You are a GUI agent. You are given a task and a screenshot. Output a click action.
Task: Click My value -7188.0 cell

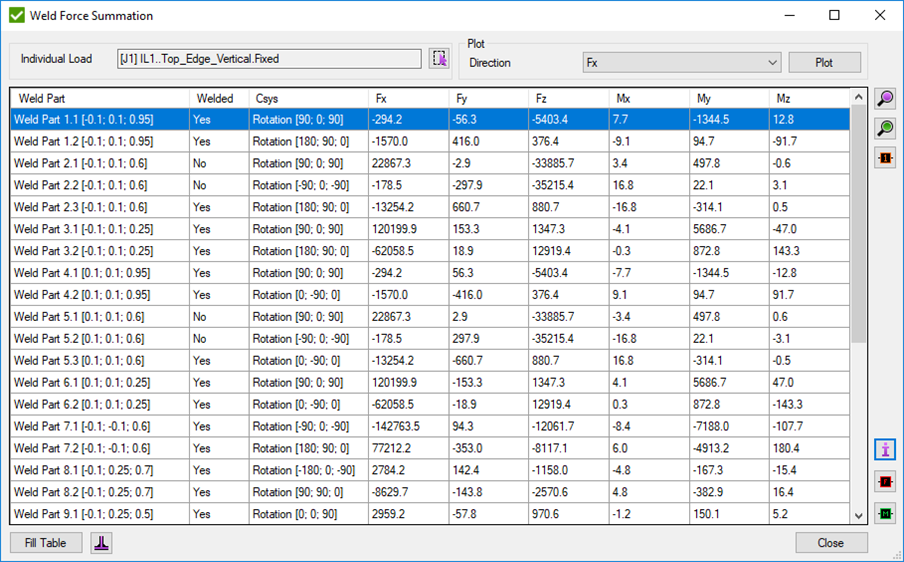729,426
